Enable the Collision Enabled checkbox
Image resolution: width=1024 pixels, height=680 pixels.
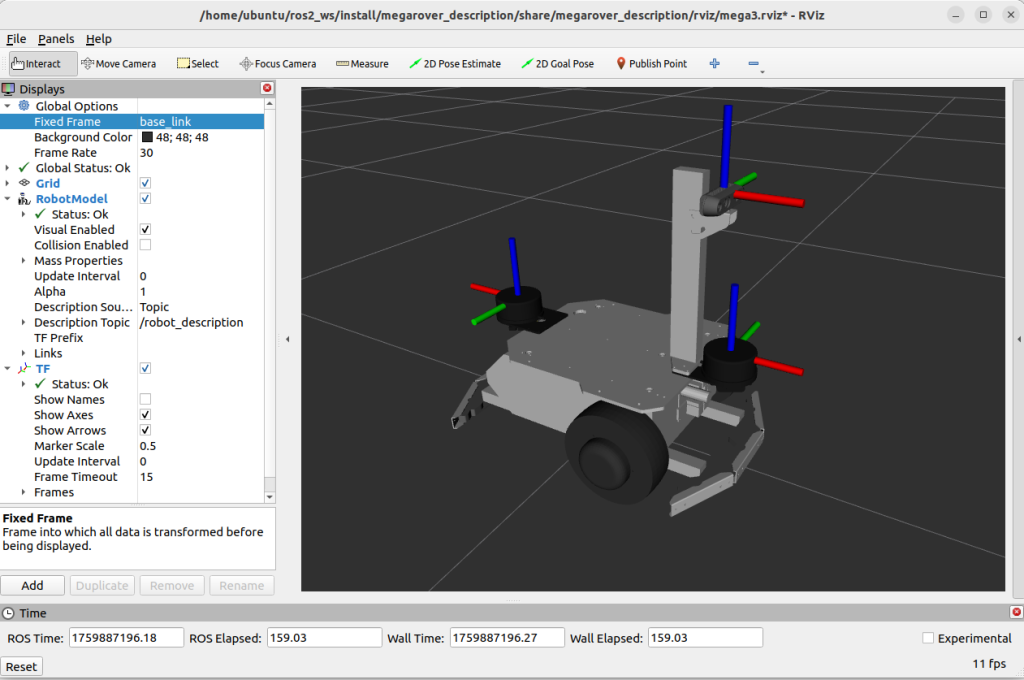pos(145,245)
